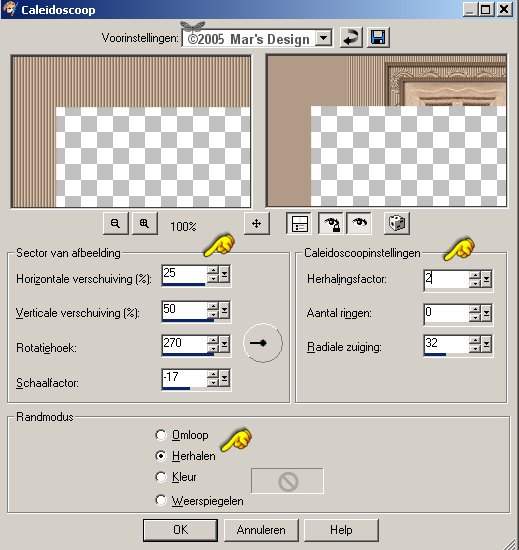Click the OK button
This screenshot has height=550, width=519.
180,530
